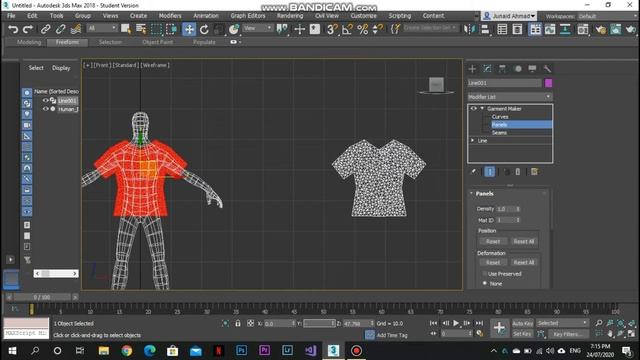Activate the Select and Rotate tool

click(x=204, y=29)
